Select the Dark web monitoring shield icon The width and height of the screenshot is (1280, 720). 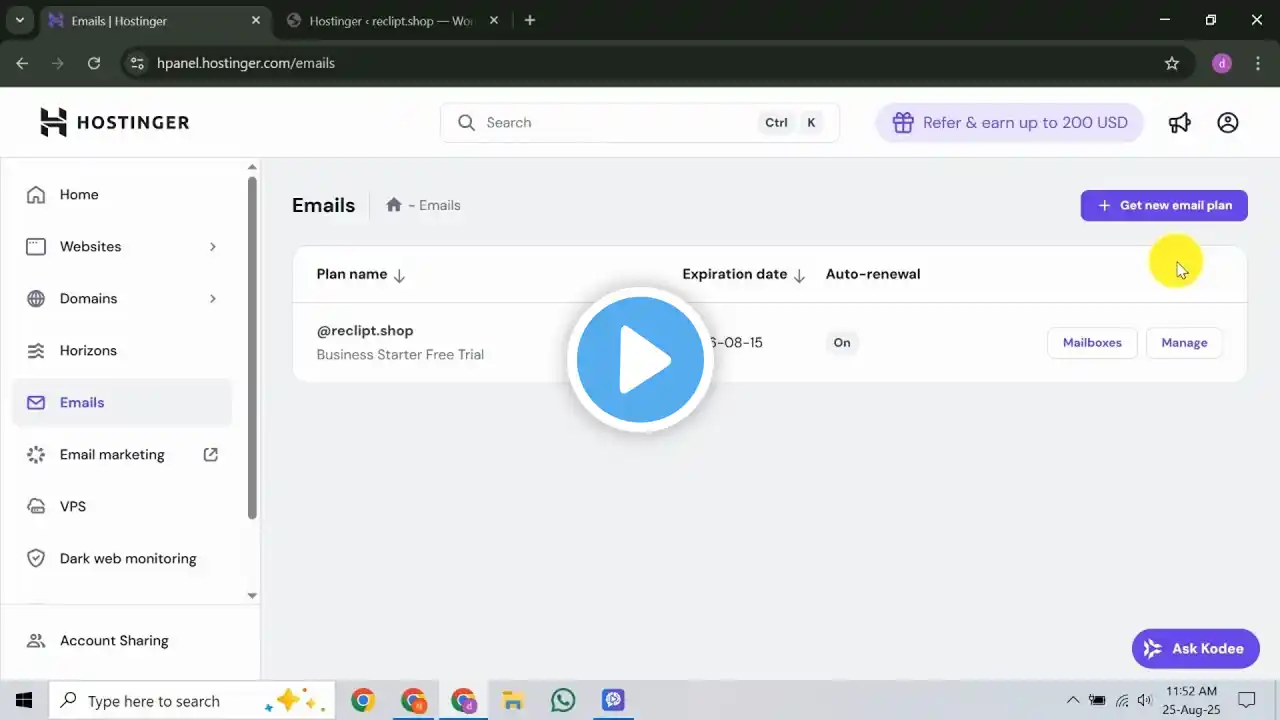point(36,559)
